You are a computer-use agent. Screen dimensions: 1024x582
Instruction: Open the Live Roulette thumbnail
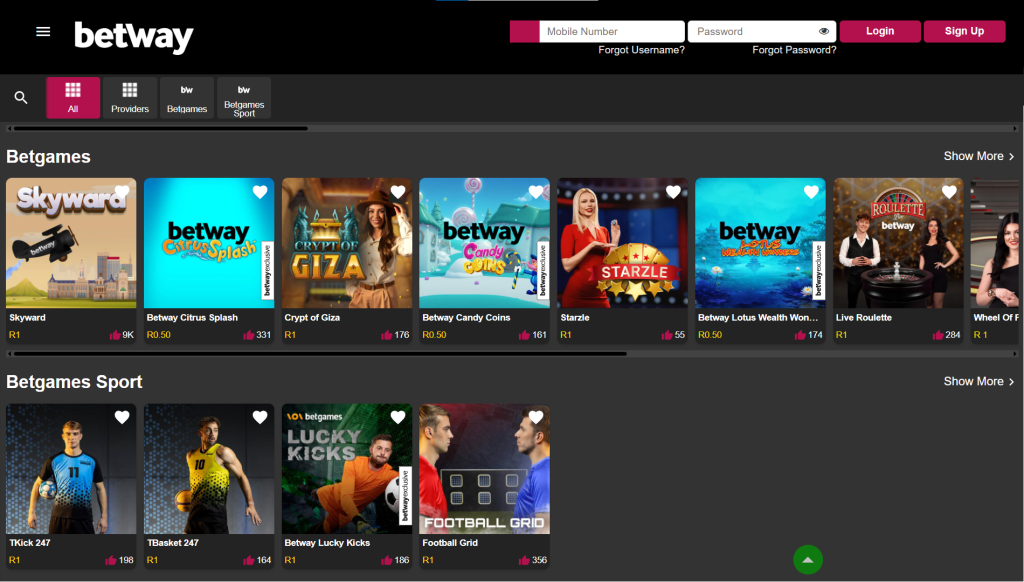pos(898,243)
